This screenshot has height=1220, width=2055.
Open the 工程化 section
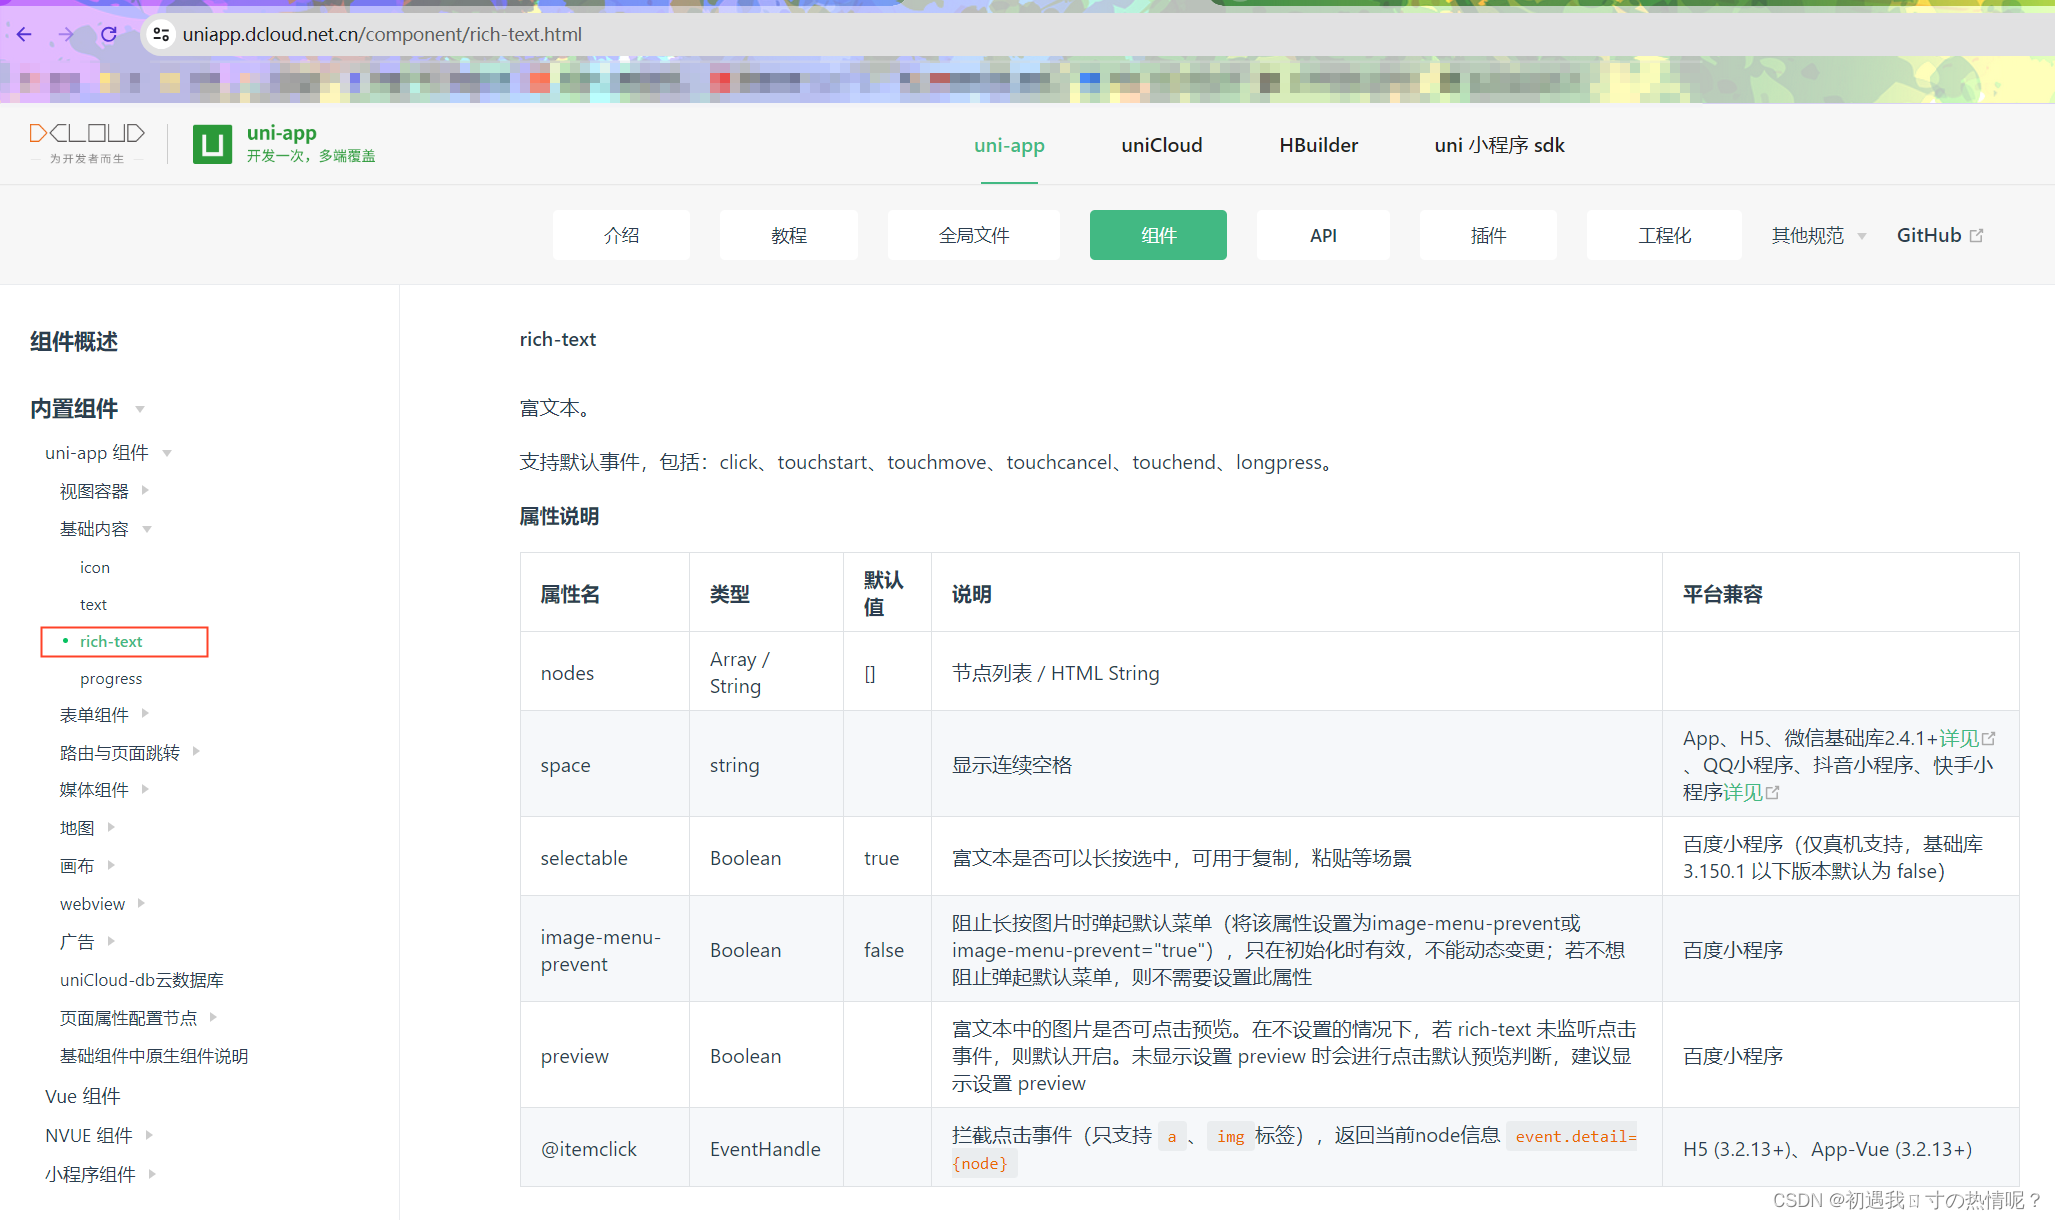click(1664, 235)
